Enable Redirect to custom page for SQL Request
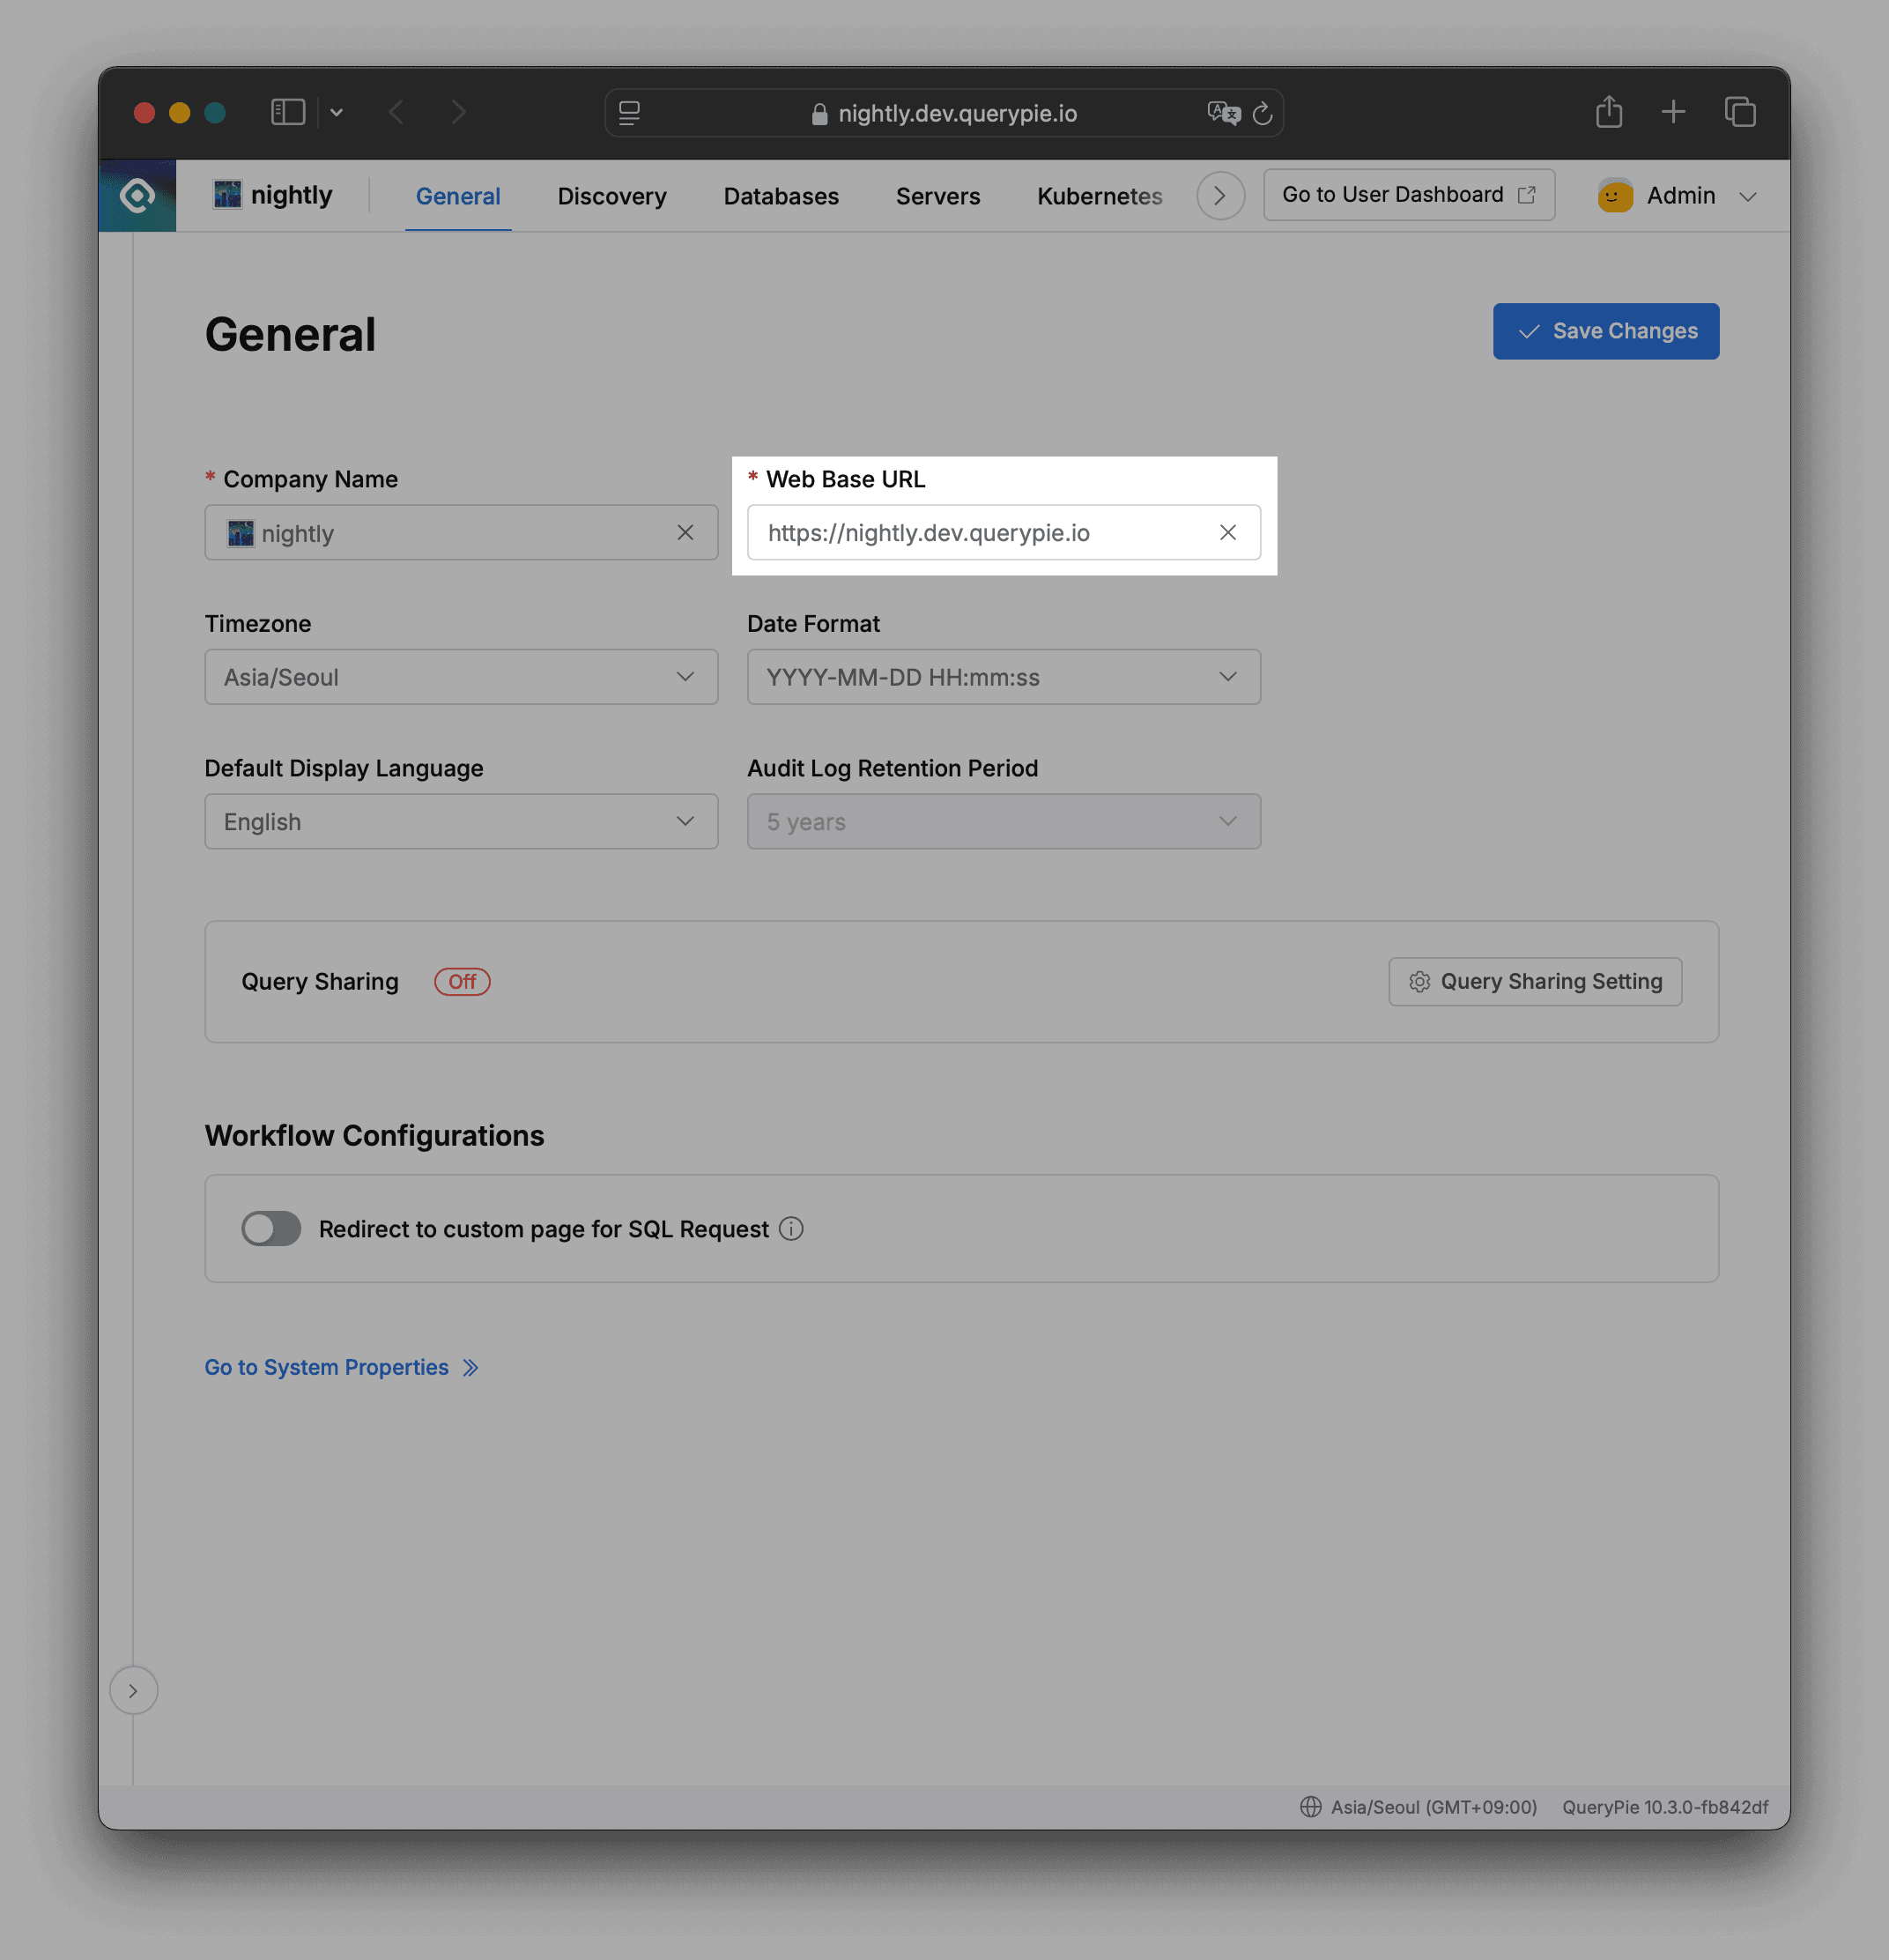Image resolution: width=1889 pixels, height=1960 pixels. 270,1229
